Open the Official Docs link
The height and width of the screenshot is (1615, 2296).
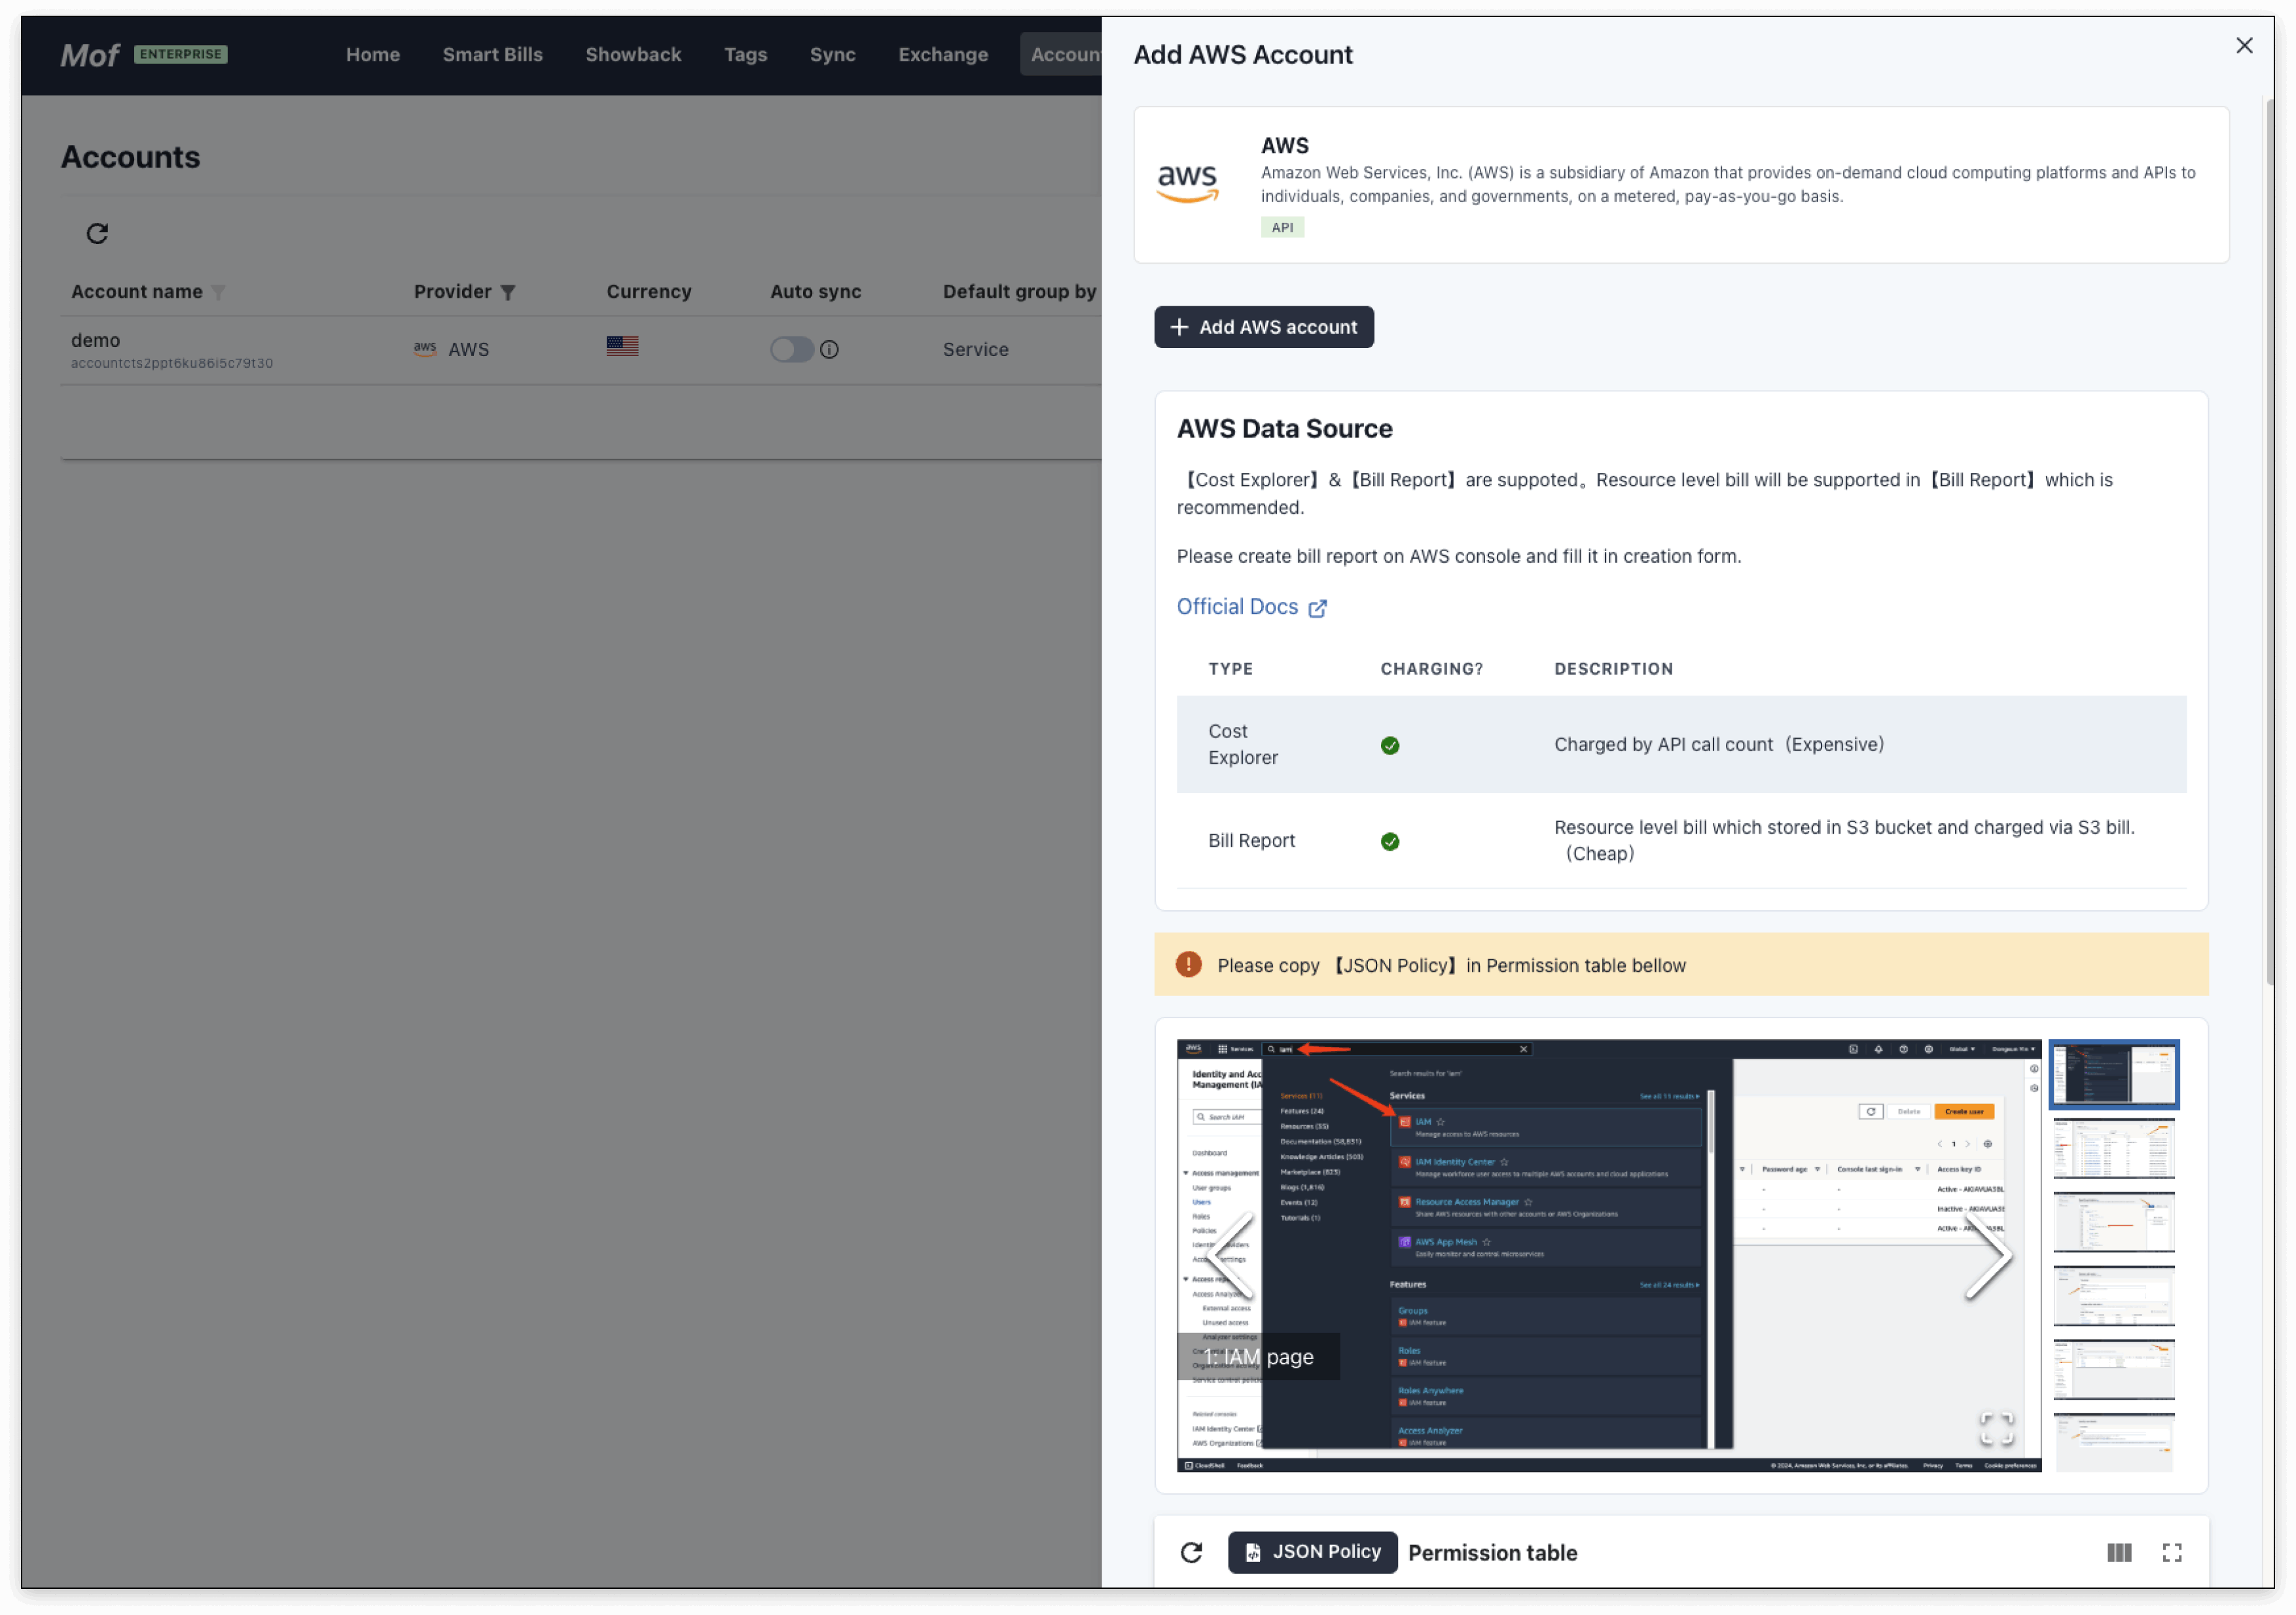[1251, 607]
